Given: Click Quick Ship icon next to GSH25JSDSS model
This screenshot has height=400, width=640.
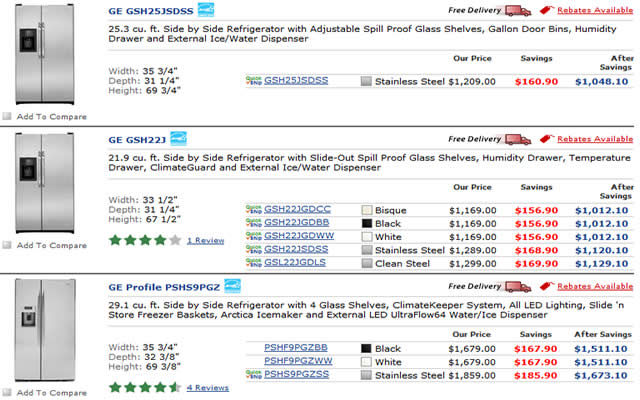Looking at the screenshot, I should pyautogui.click(x=253, y=81).
